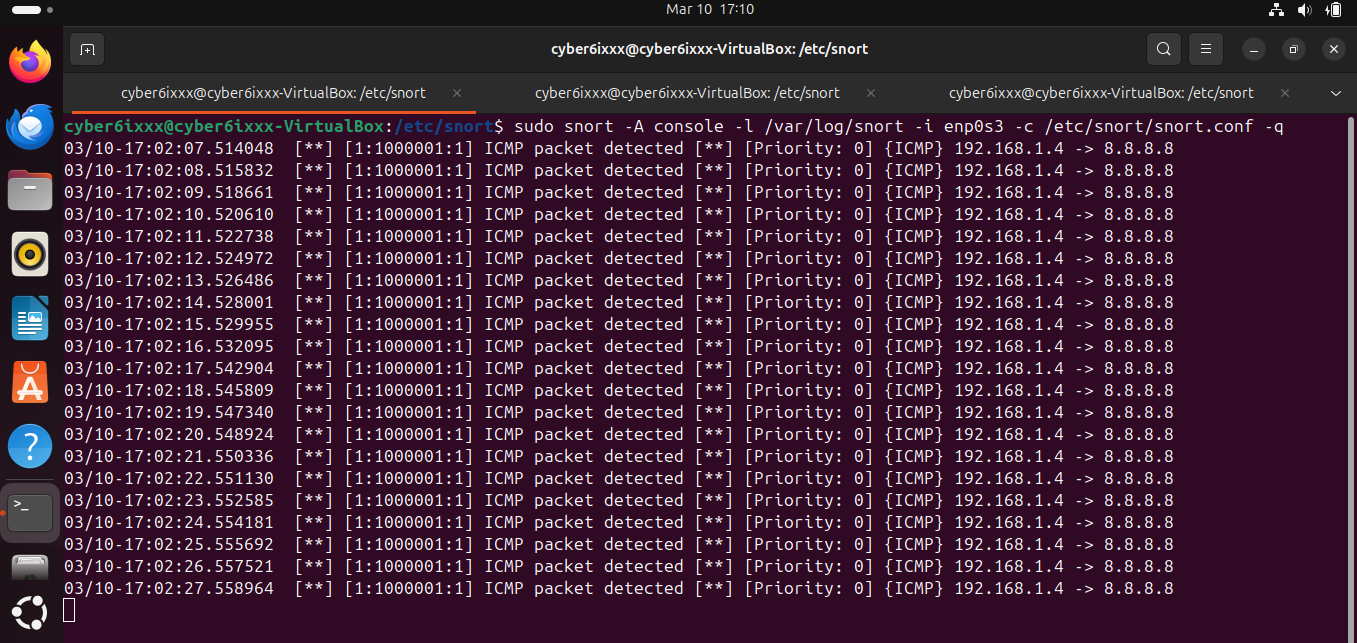Screen dimensions: 1357x643
Task: Click the network status icon in top bar
Action: pyautogui.click(x=1276, y=10)
